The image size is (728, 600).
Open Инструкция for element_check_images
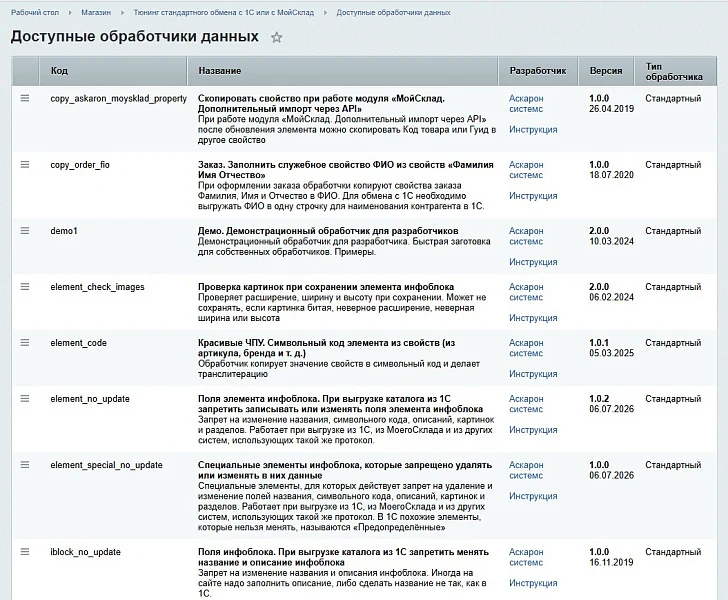pyautogui.click(x=533, y=318)
